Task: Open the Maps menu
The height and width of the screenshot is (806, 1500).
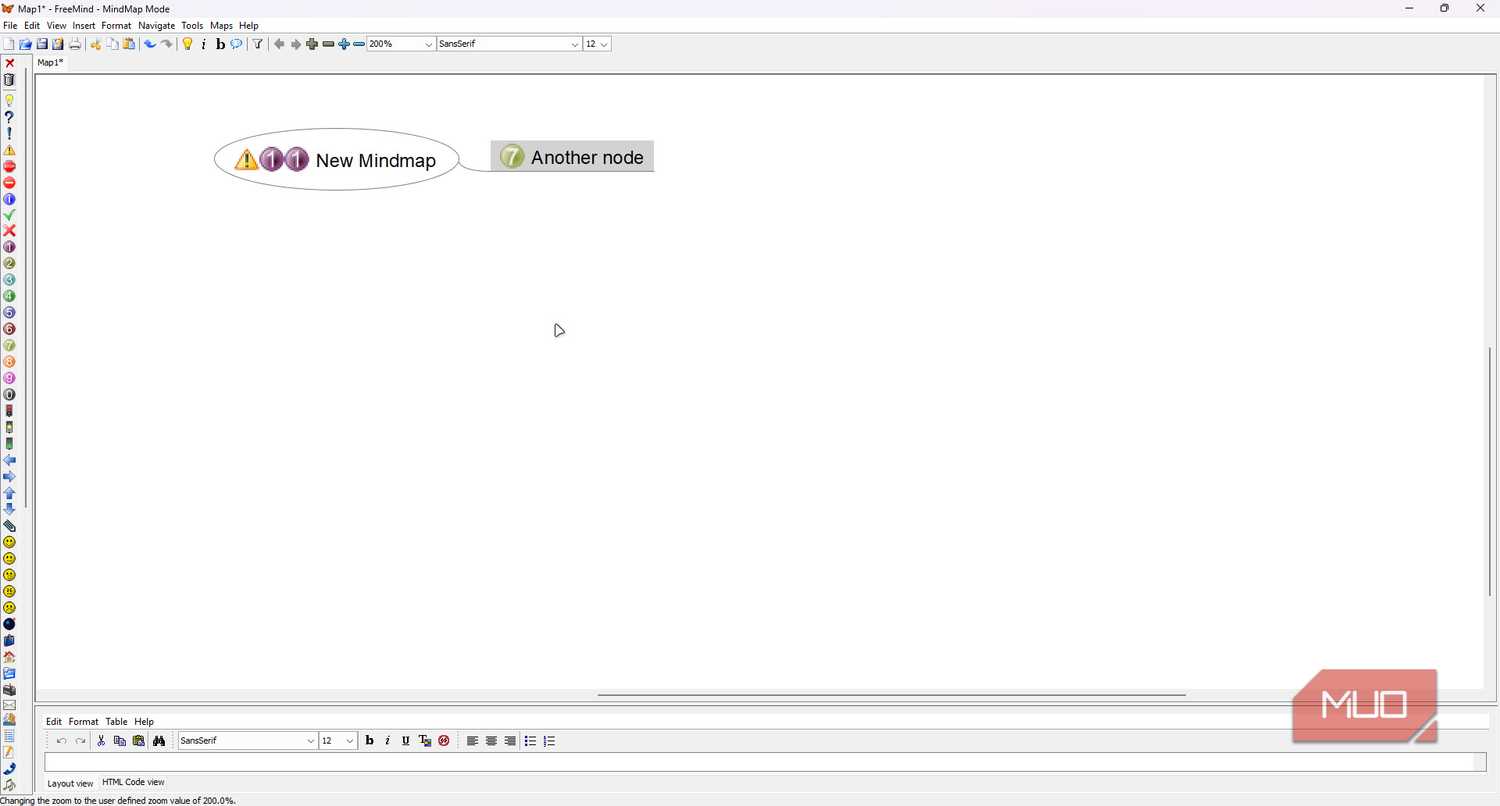Action: point(221,25)
